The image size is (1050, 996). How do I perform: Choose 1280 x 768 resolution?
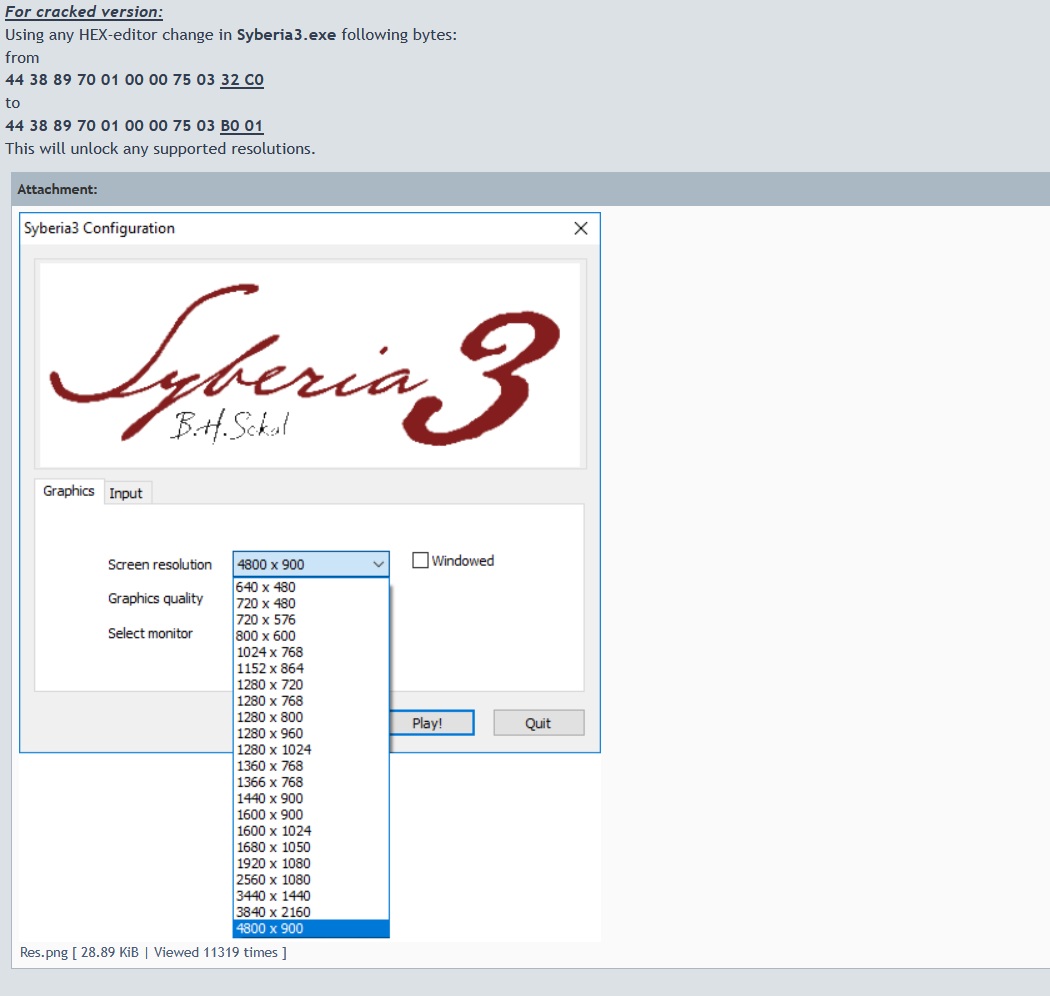[x=311, y=701]
